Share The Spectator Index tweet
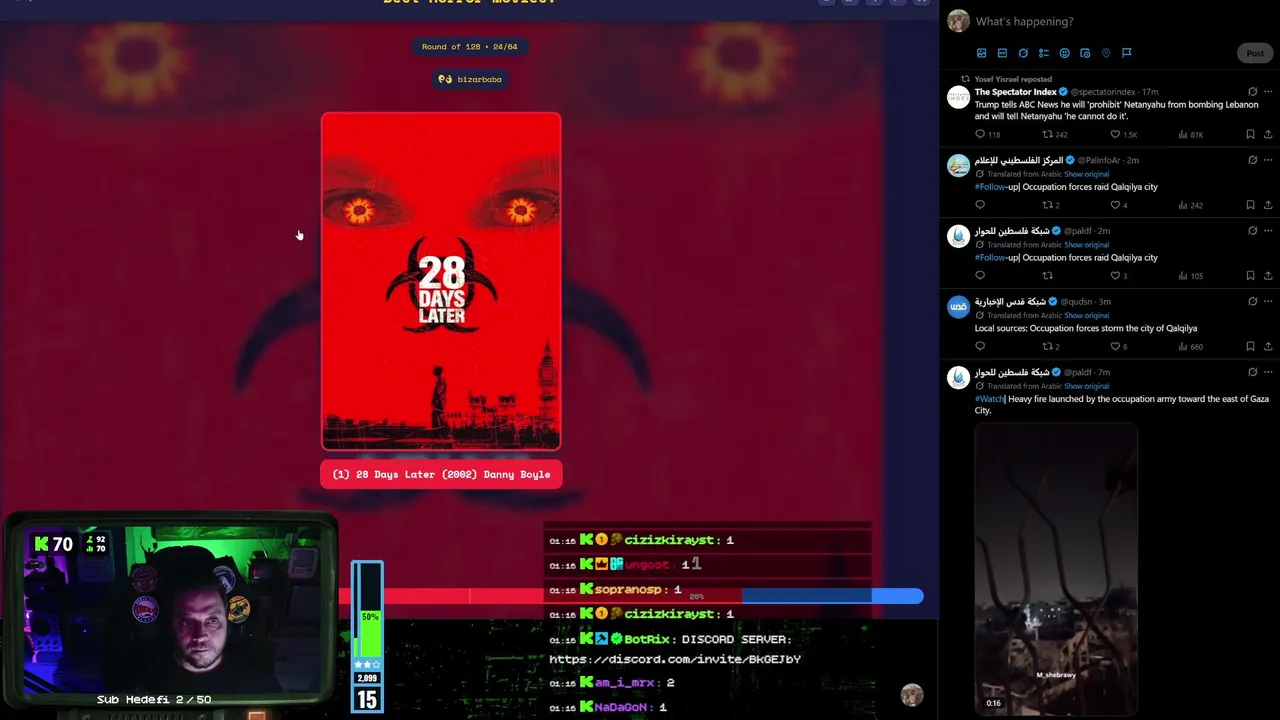This screenshot has height=720, width=1280. click(1268, 134)
